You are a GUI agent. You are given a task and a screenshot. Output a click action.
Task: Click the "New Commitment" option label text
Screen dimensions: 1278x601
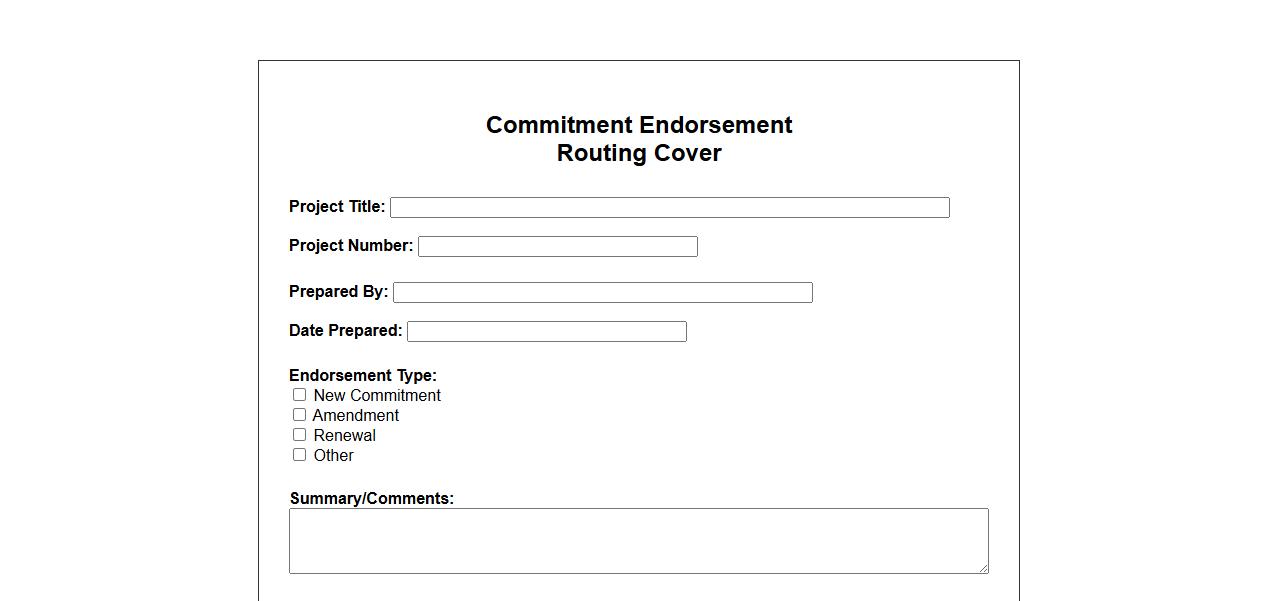pyautogui.click(x=377, y=396)
